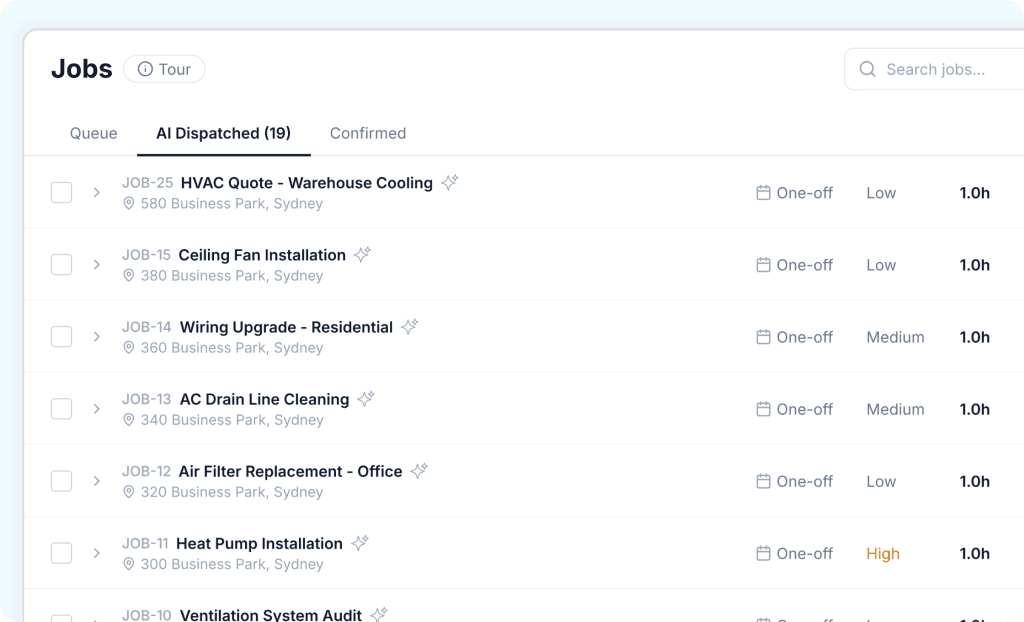Click the location pin at 340 Business Park
The width and height of the screenshot is (1024, 622).
[x=129, y=420]
